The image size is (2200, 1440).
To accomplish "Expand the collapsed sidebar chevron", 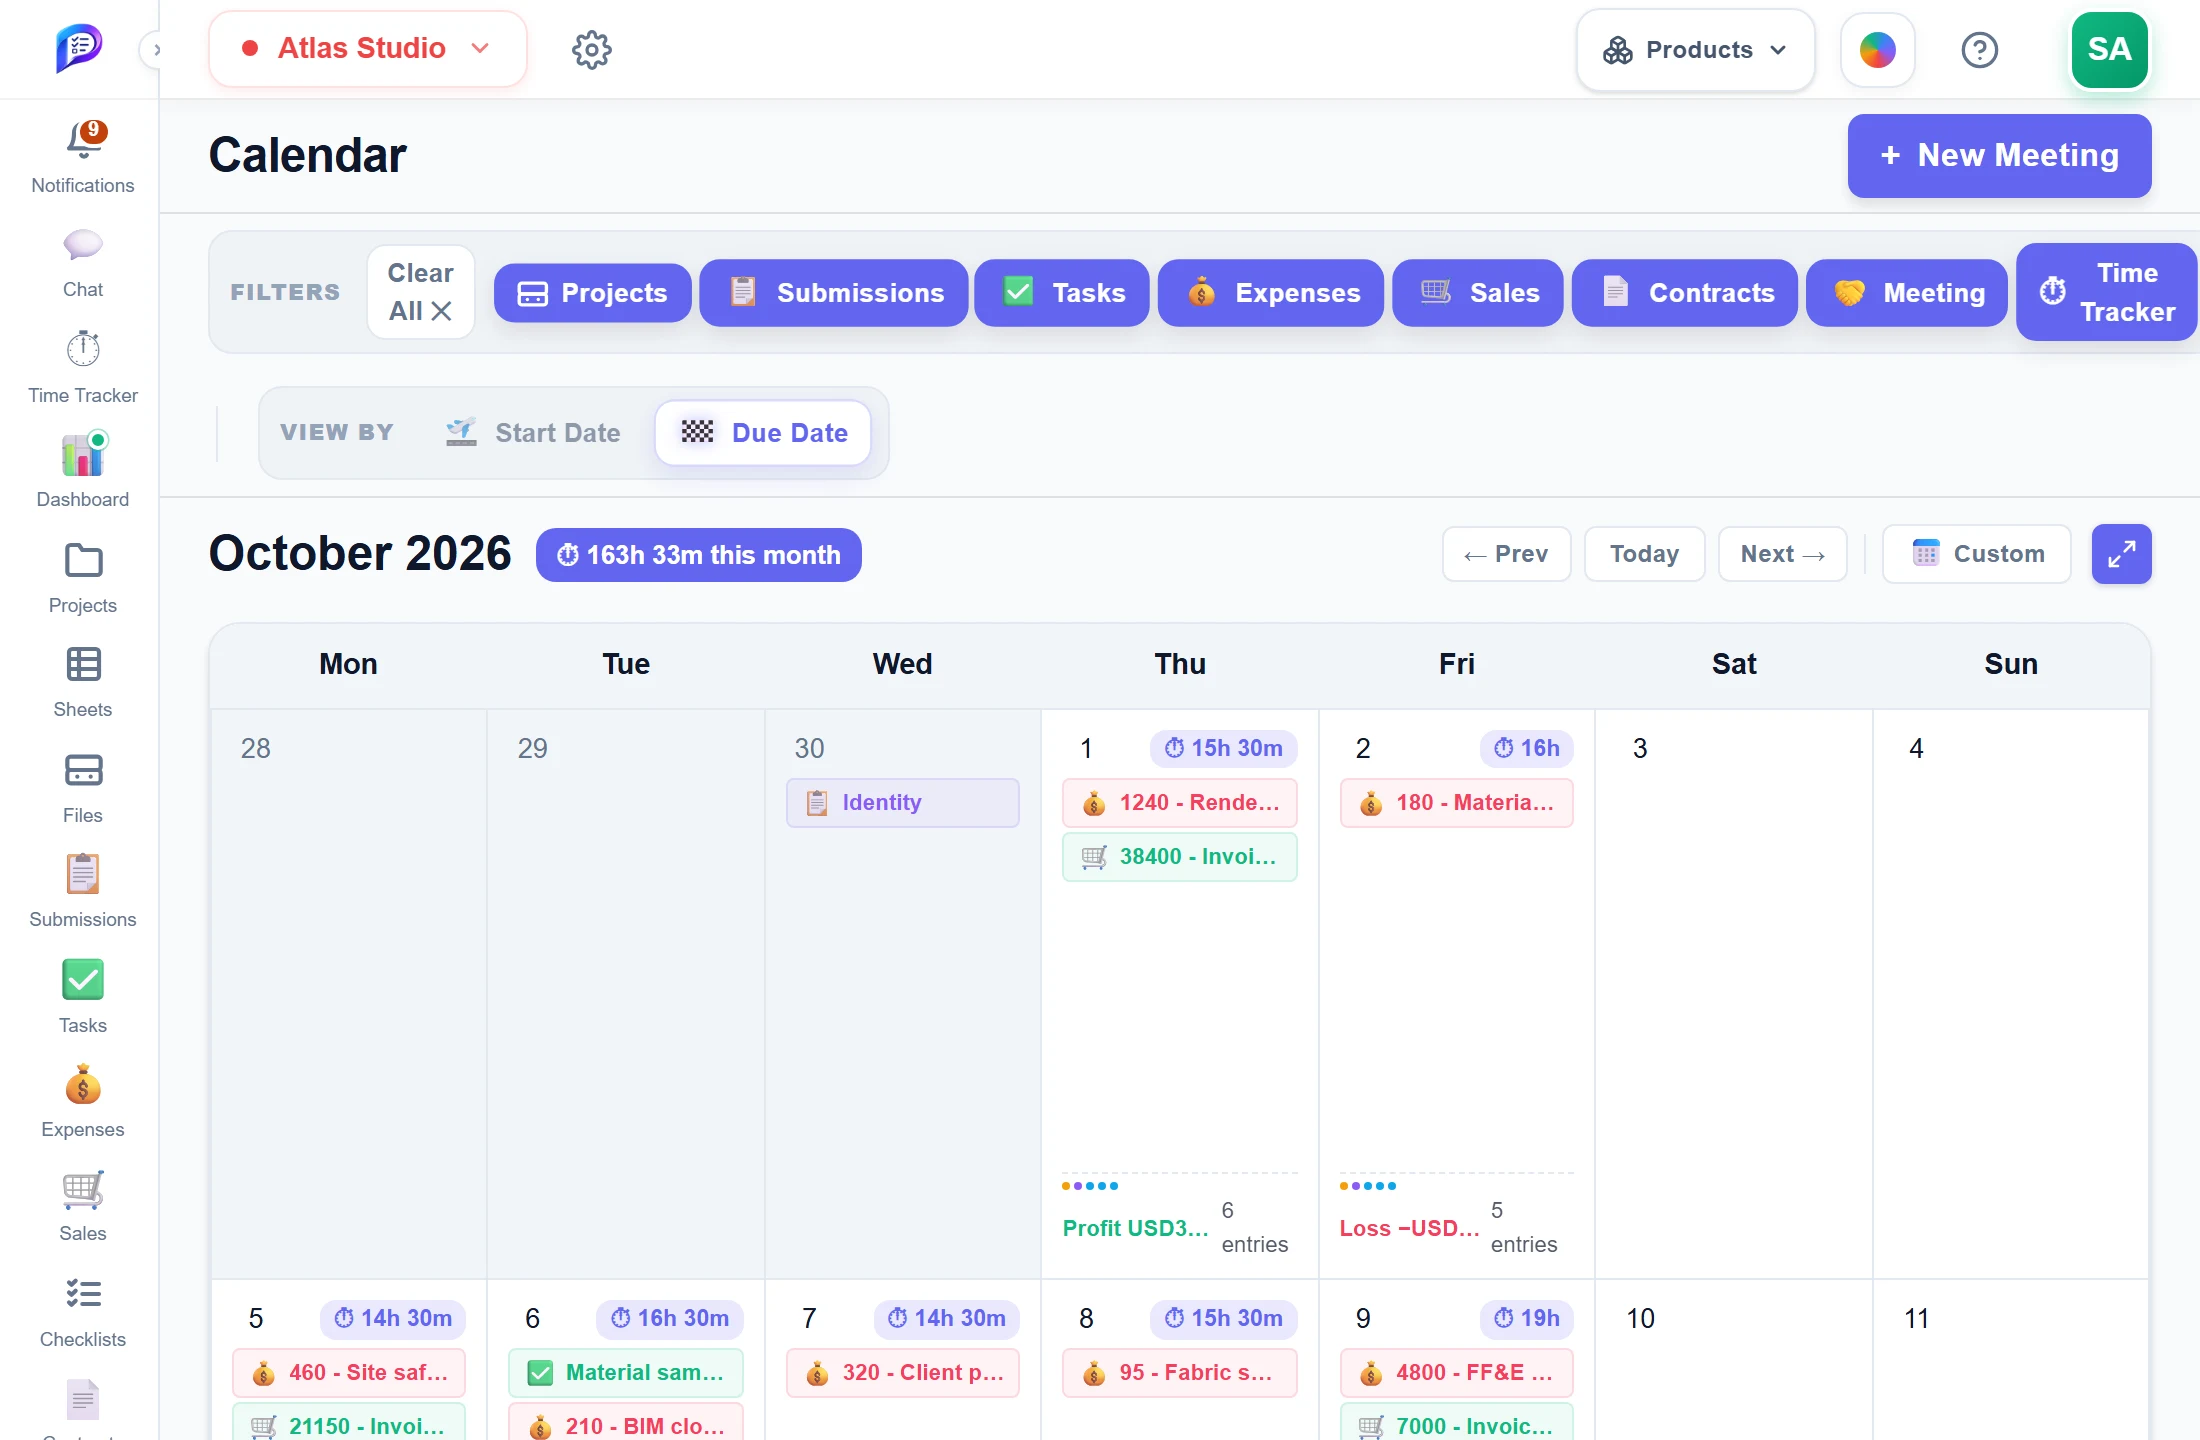I will [x=155, y=49].
